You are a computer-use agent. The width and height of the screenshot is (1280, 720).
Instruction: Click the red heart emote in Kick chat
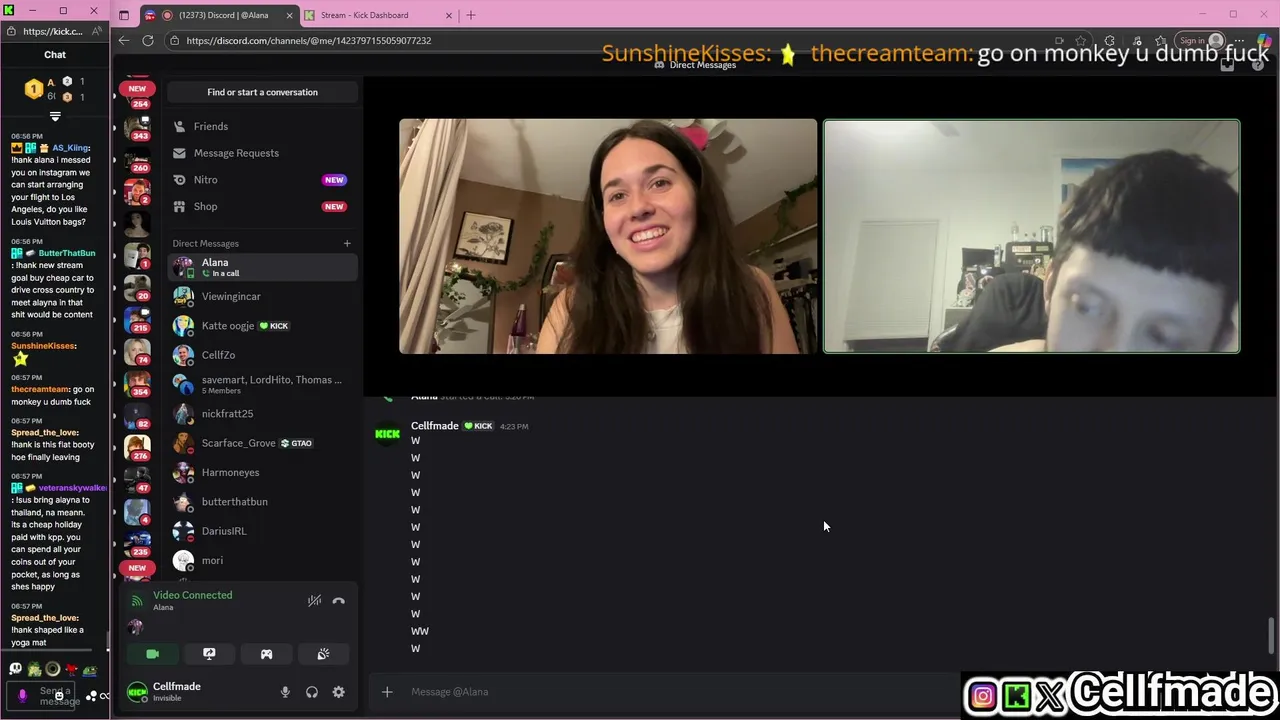pos(71,669)
